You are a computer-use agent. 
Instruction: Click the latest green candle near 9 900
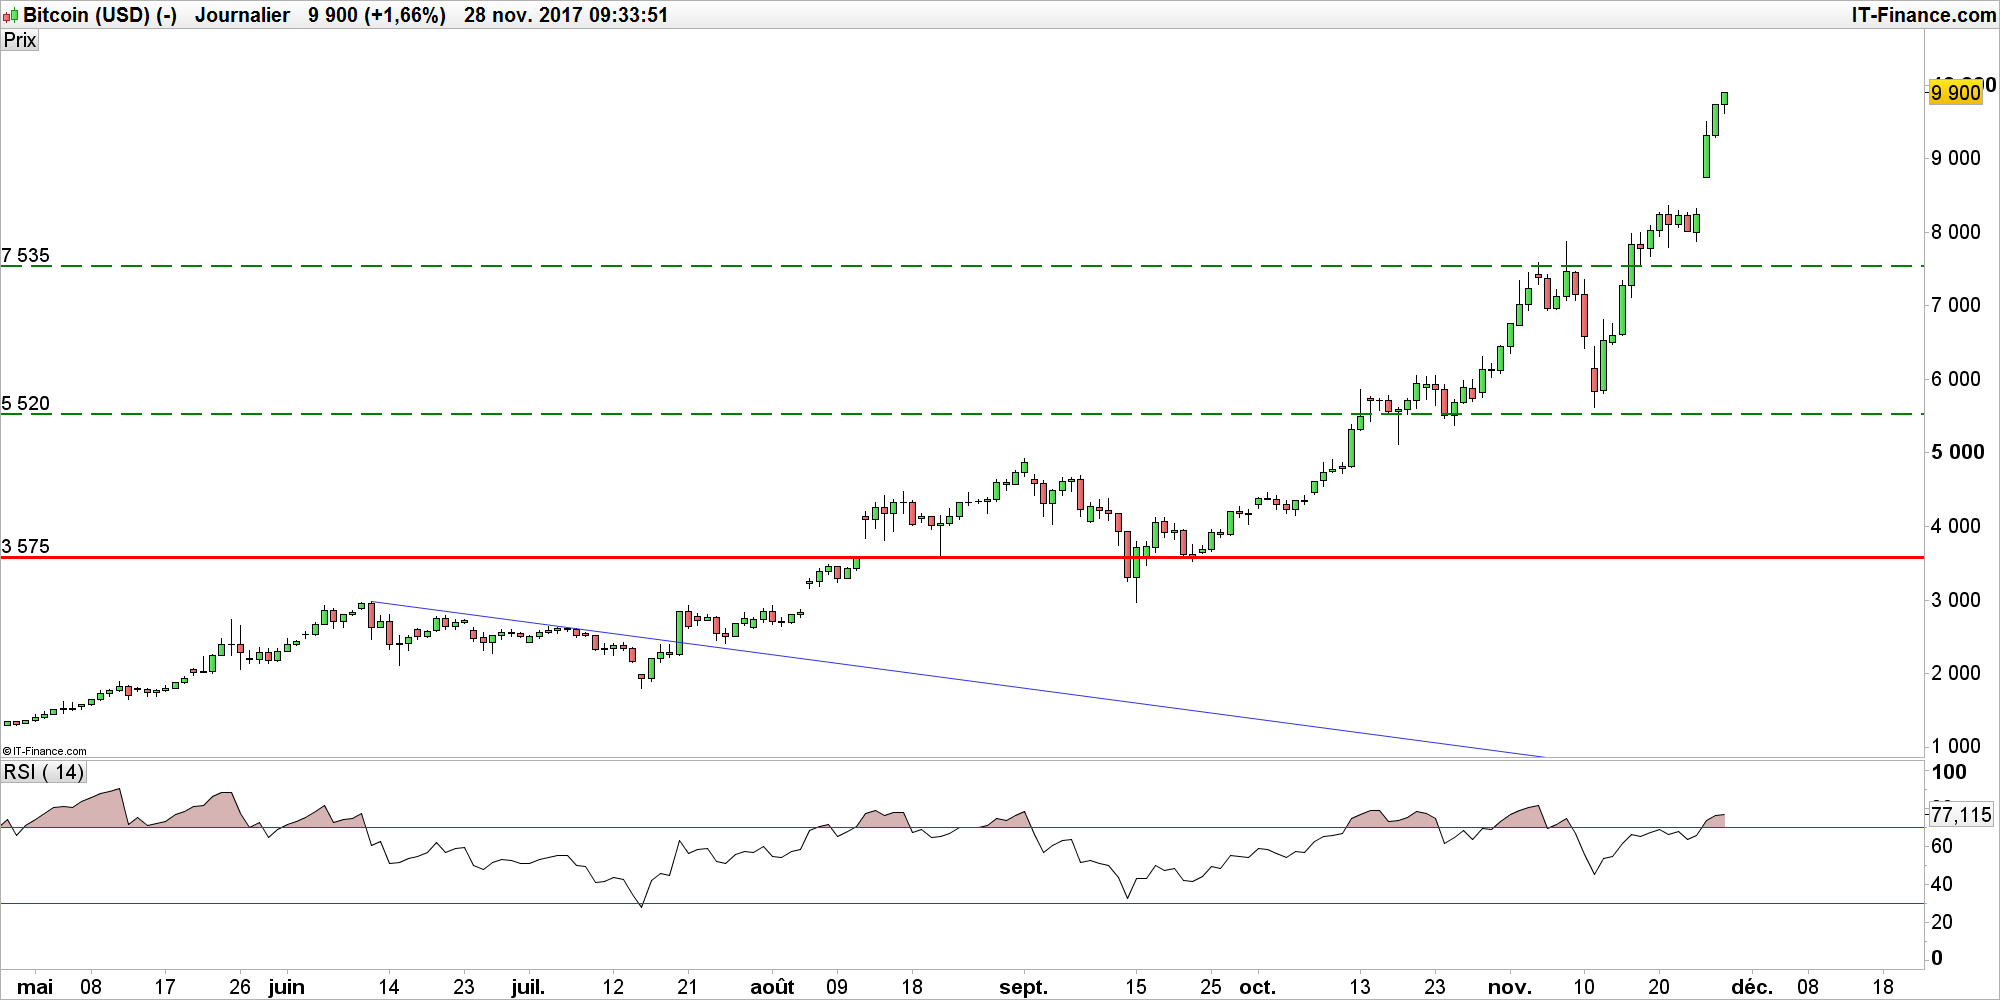(x=1724, y=99)
